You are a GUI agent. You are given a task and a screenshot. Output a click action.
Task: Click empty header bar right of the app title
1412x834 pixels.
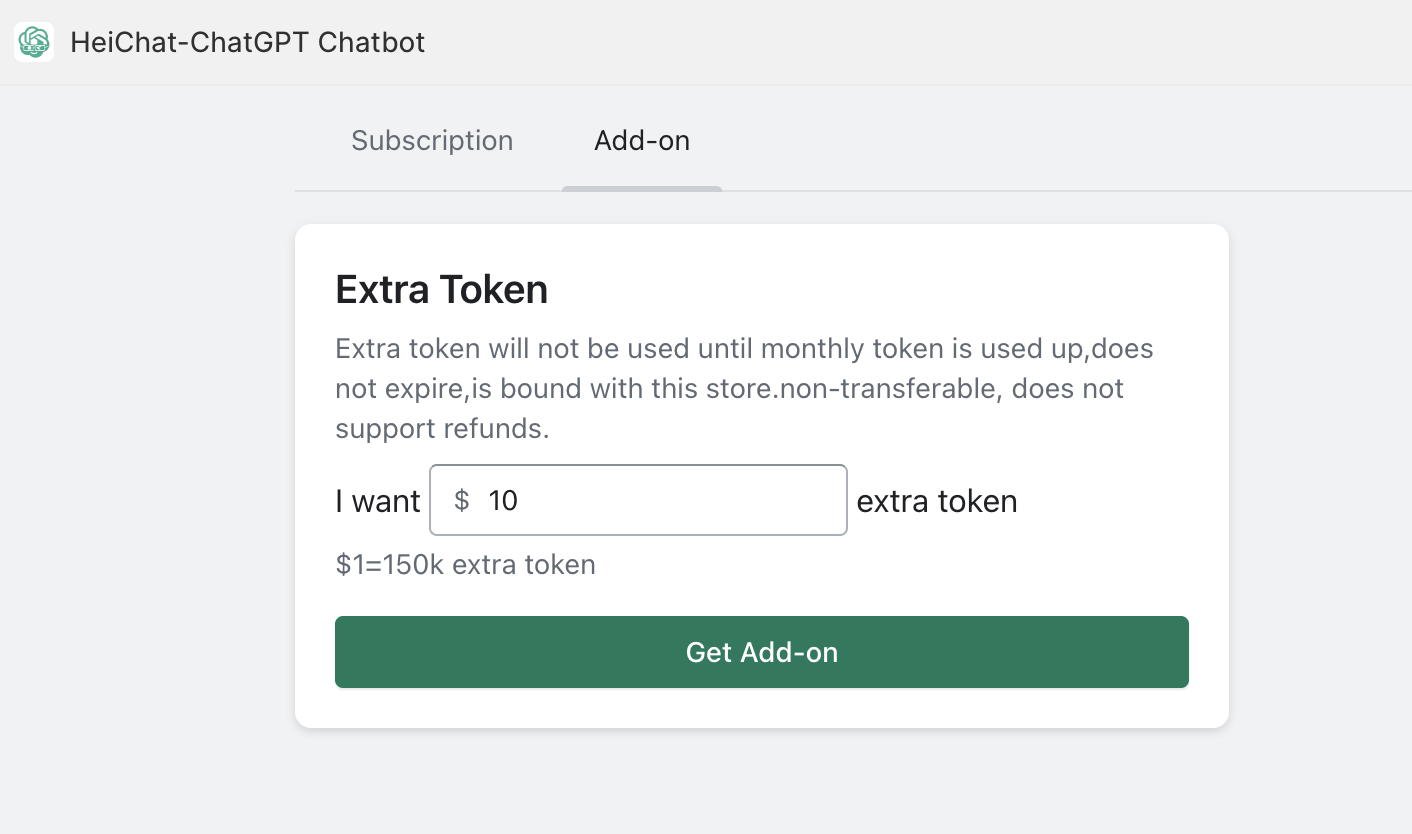(900, 42)
